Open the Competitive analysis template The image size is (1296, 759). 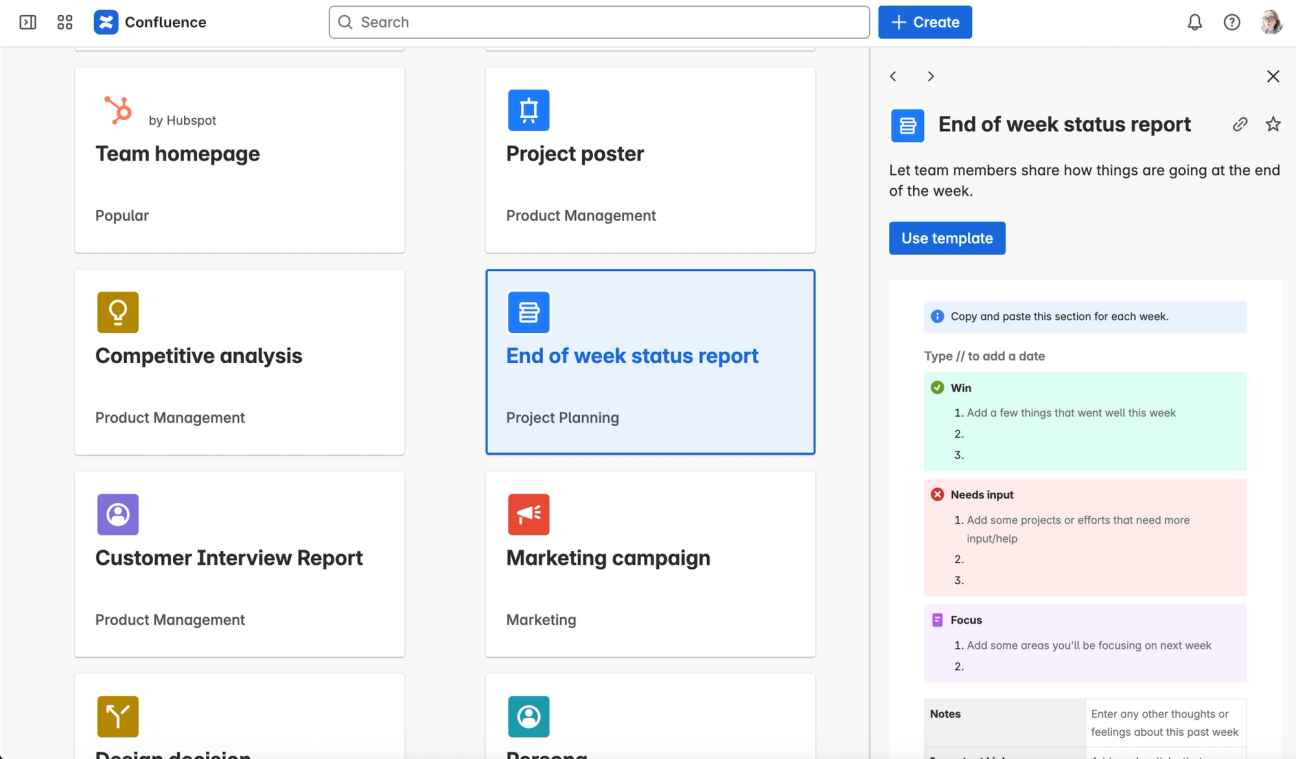pos(239,362)
